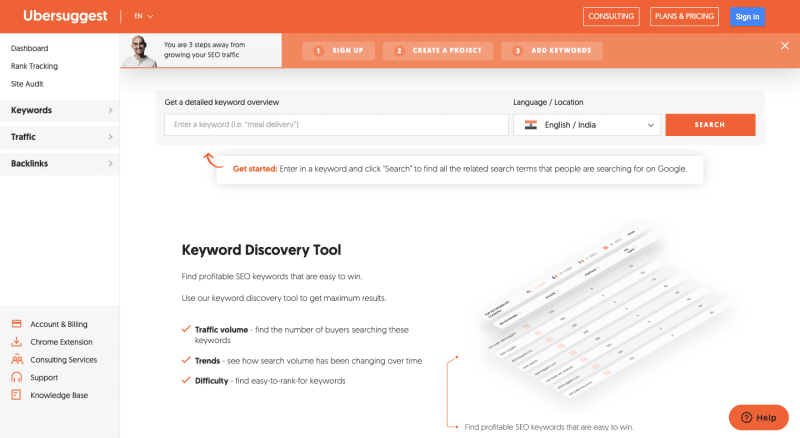Open Knowledge Base link
Image resolution: width=800 pixels, height=438 pixels.
pyautogui.click(x=59, y=395)
